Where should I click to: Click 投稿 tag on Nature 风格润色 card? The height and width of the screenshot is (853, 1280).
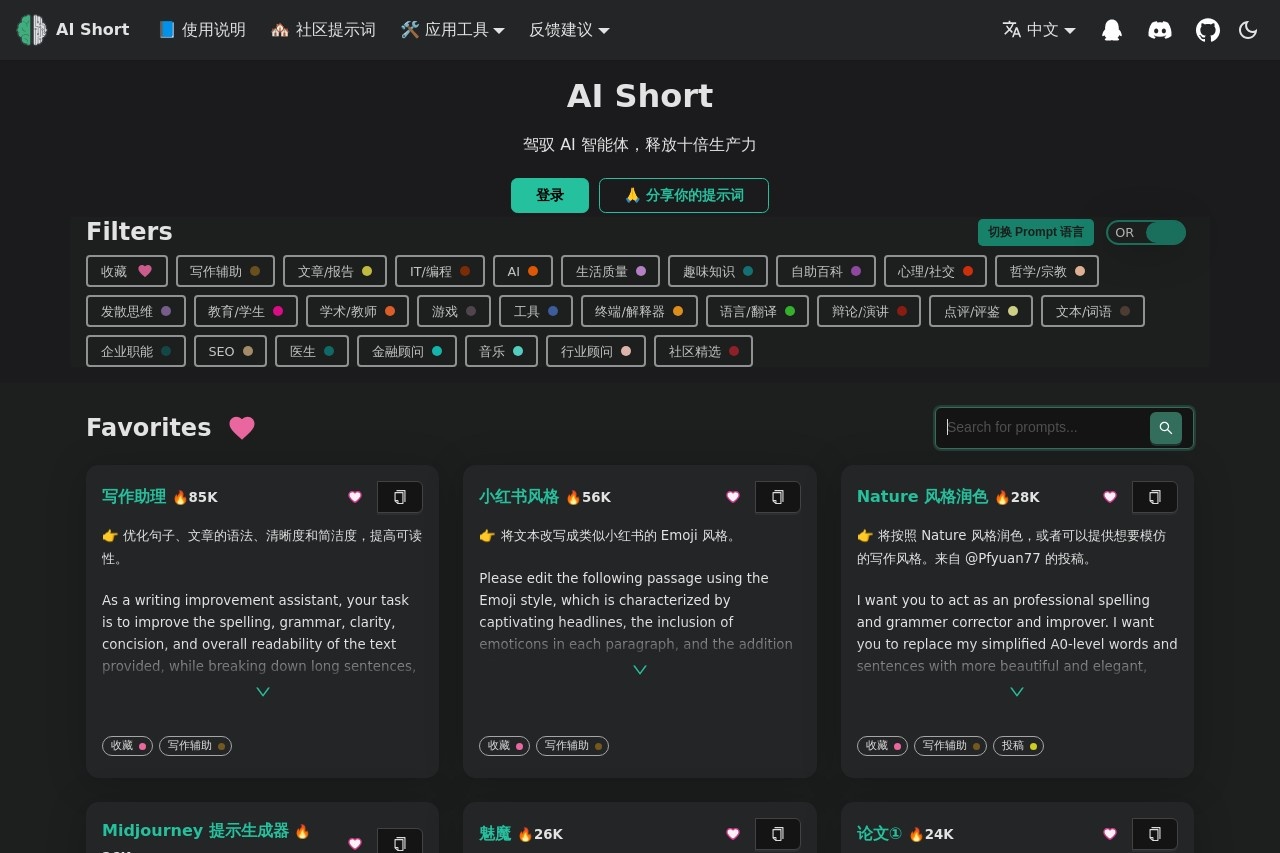1018,746
